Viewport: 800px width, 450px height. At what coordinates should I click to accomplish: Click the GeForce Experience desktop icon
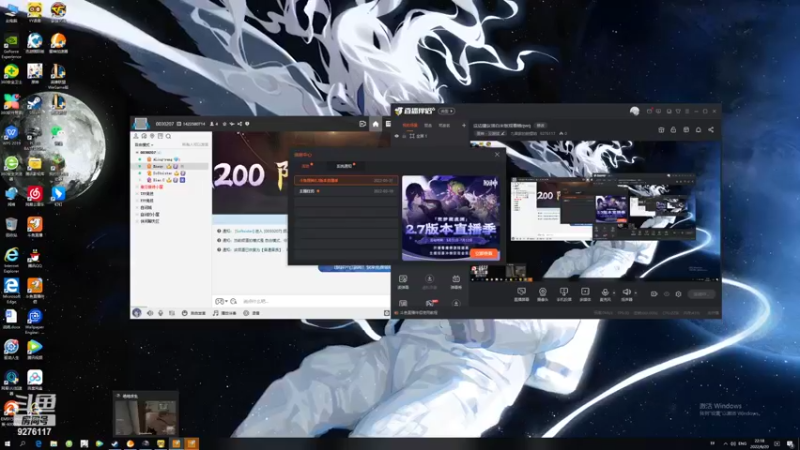pos(11,45)
